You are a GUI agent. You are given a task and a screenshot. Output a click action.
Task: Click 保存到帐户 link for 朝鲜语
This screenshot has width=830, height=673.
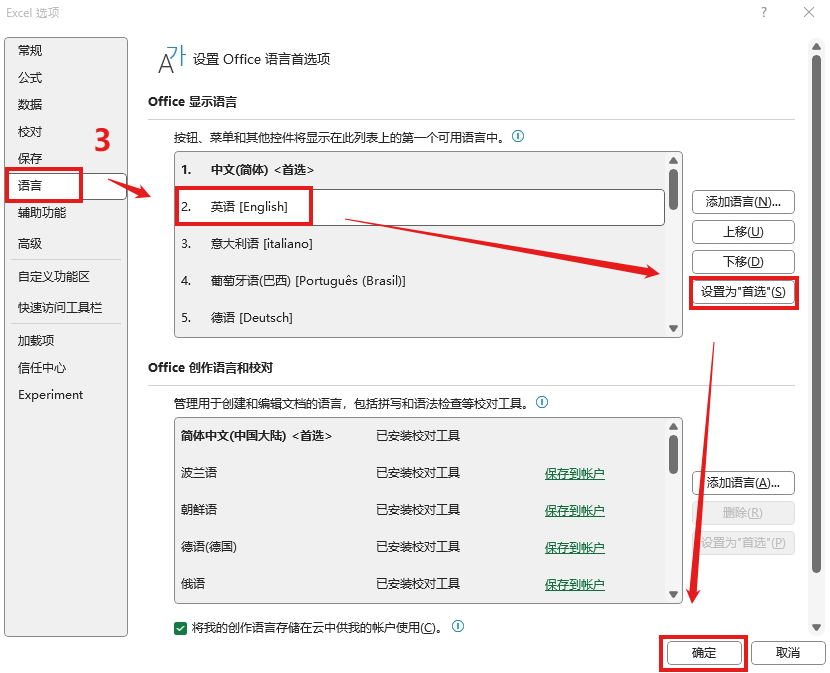click(574, 510)
